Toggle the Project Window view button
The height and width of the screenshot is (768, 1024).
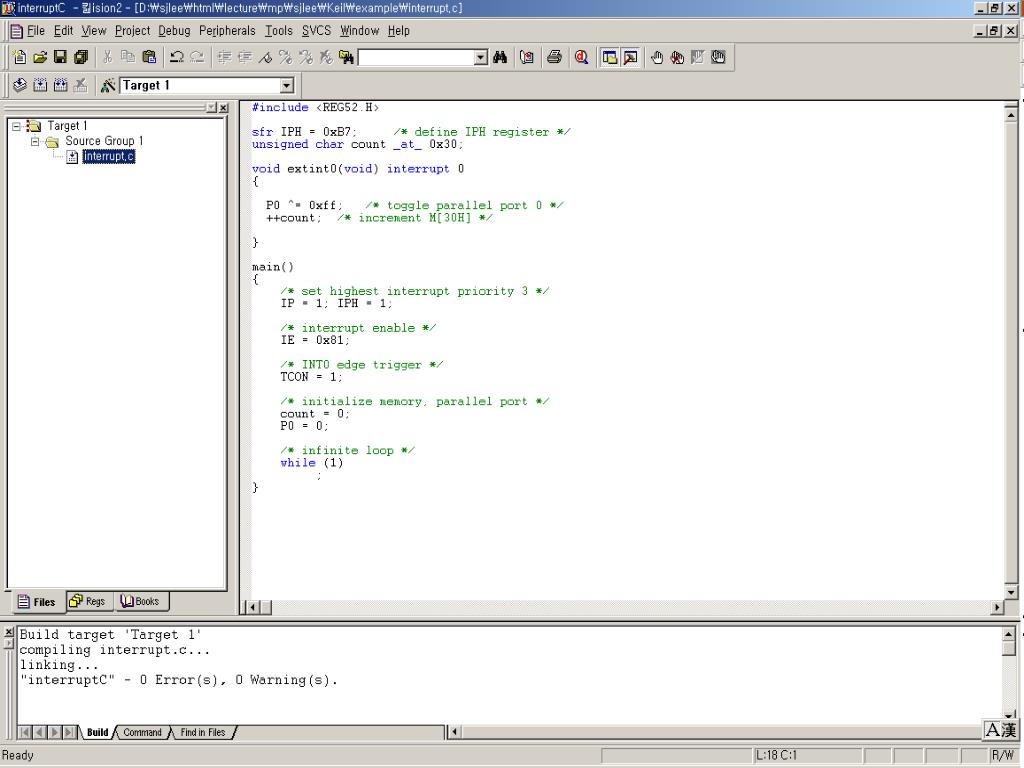(609, 58)
